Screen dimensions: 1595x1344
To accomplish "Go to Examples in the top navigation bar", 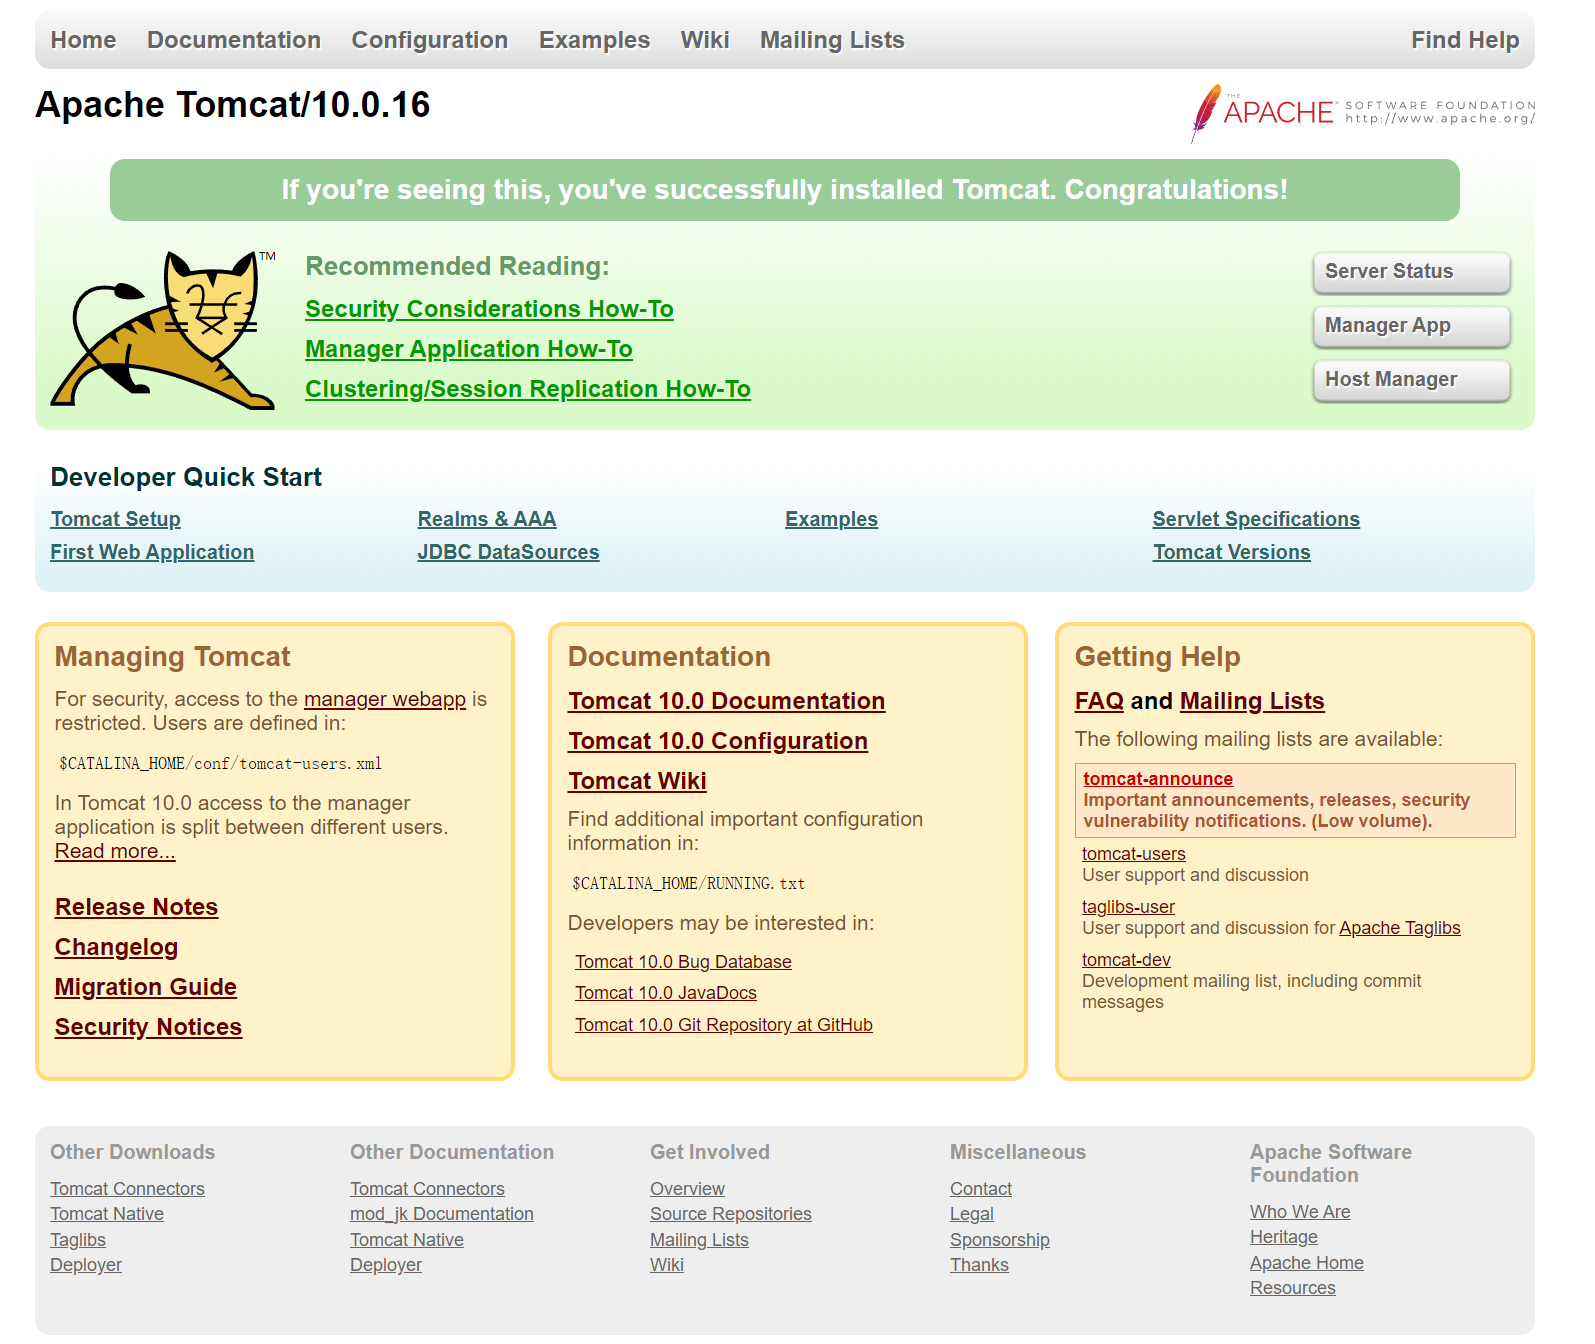I will click(594, 40).
